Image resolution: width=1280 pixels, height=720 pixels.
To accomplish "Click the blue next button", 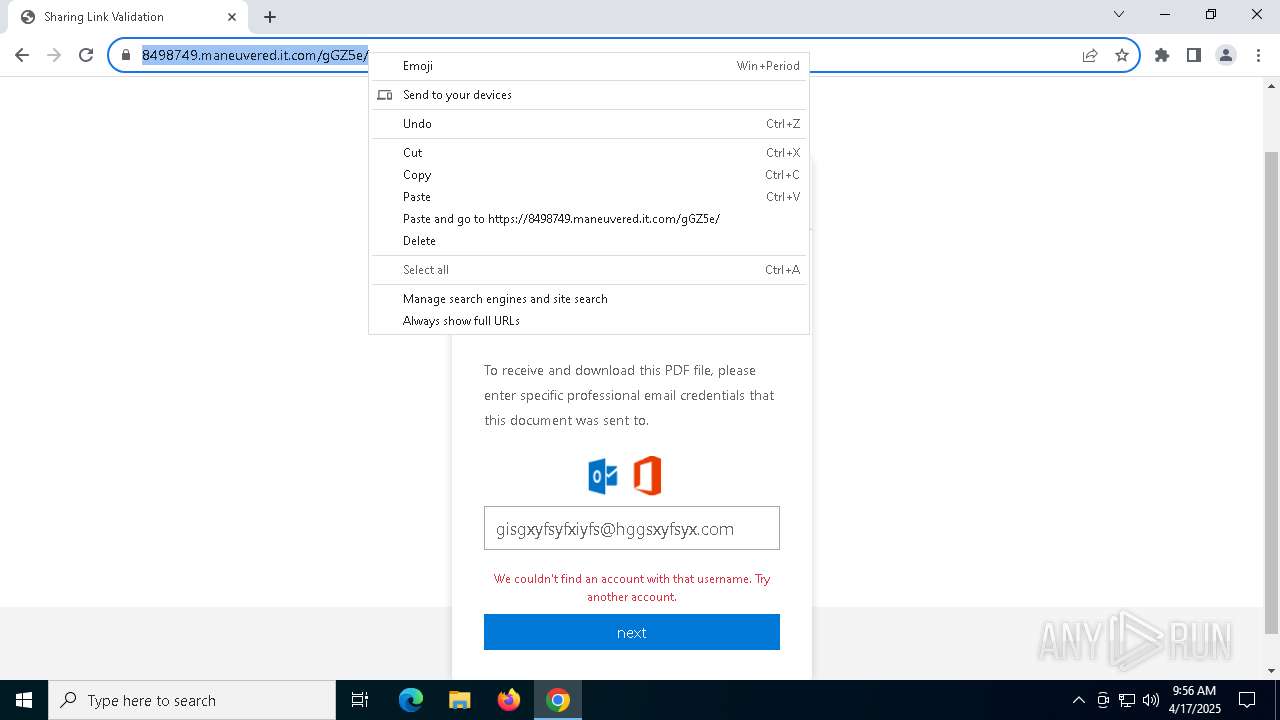I will point(632,632).
